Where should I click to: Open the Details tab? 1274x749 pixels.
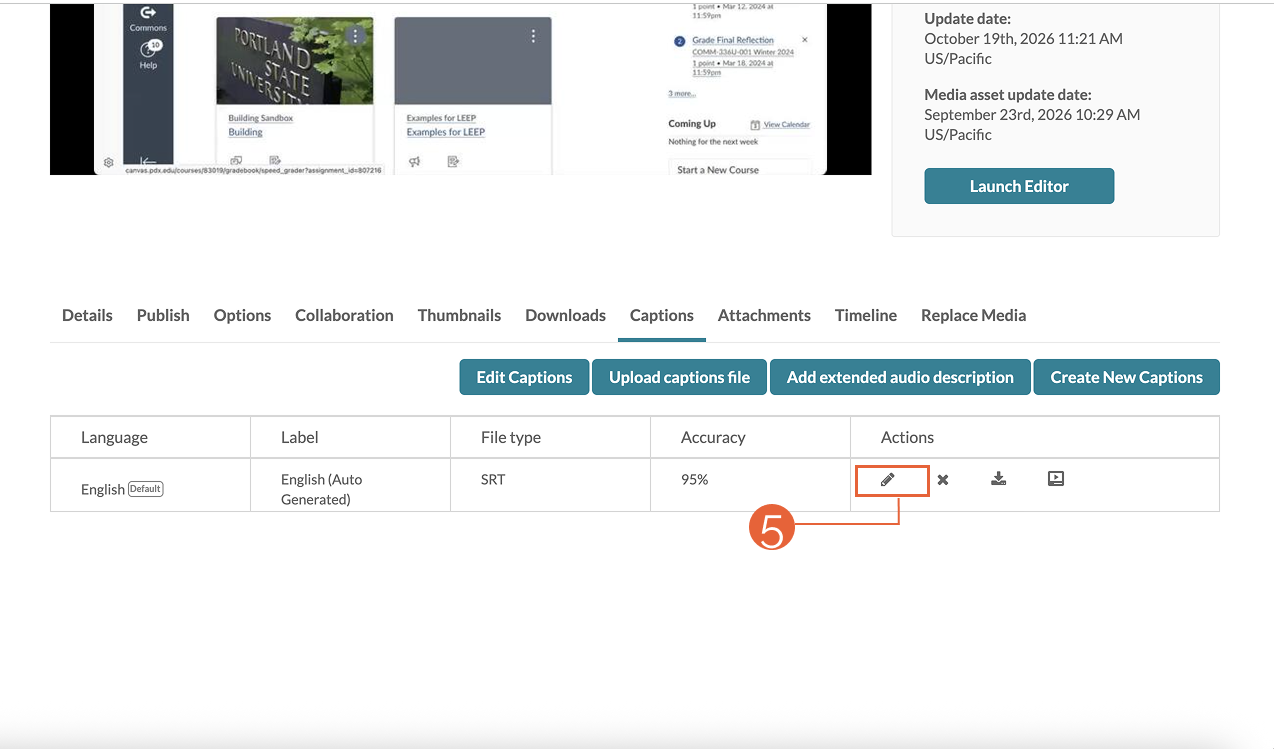(87, 315)
